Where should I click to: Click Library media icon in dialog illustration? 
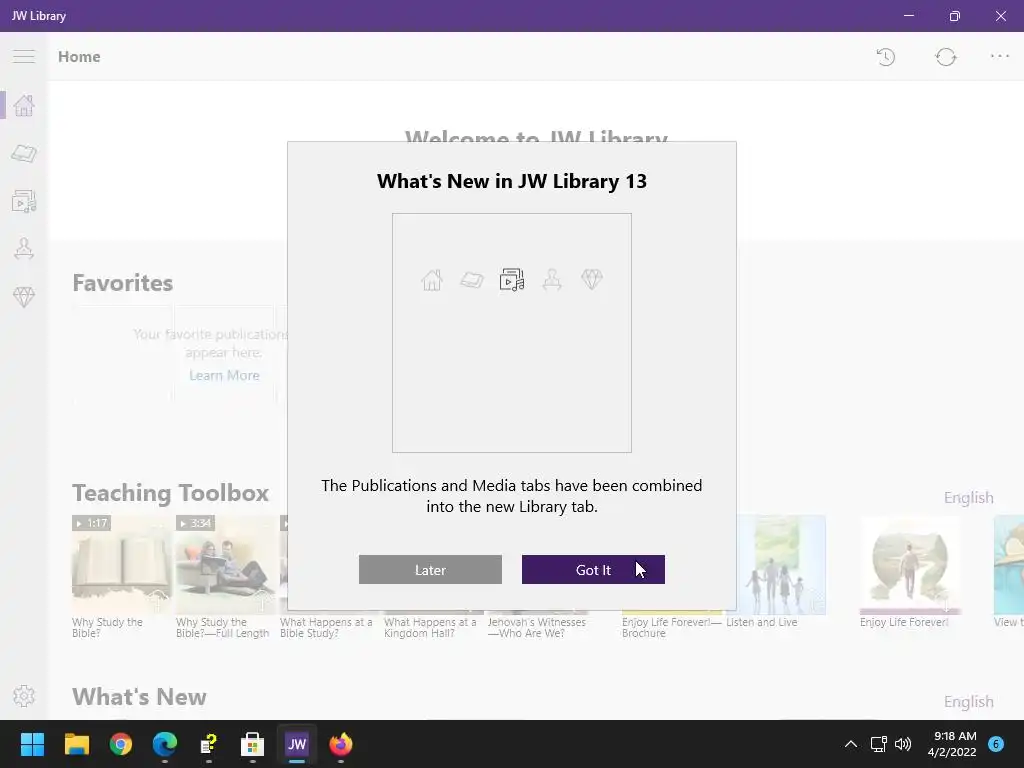[512, 280]
